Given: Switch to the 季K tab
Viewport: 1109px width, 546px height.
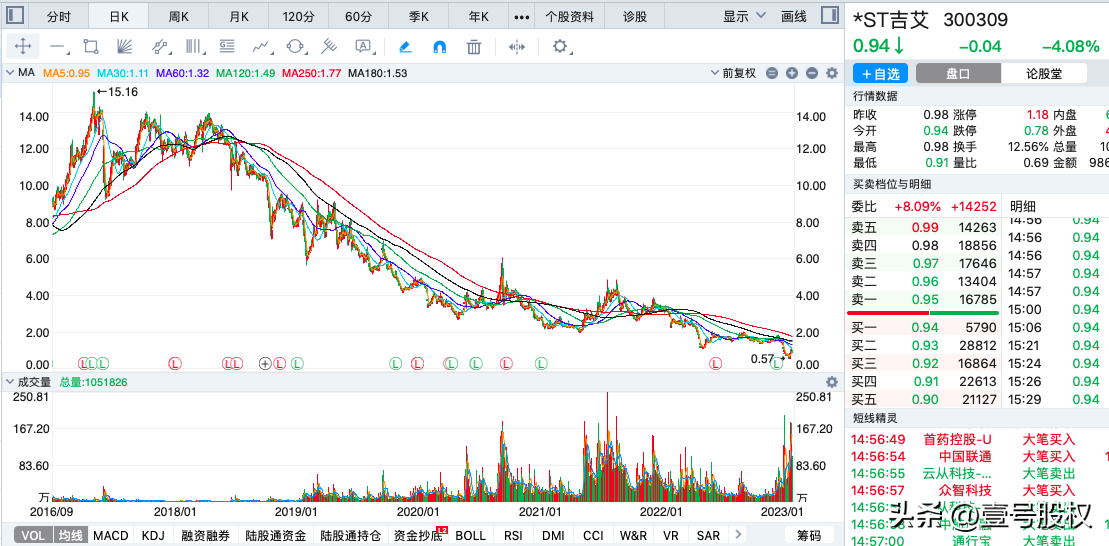Looking at the screenshot, I should point(419,16).
